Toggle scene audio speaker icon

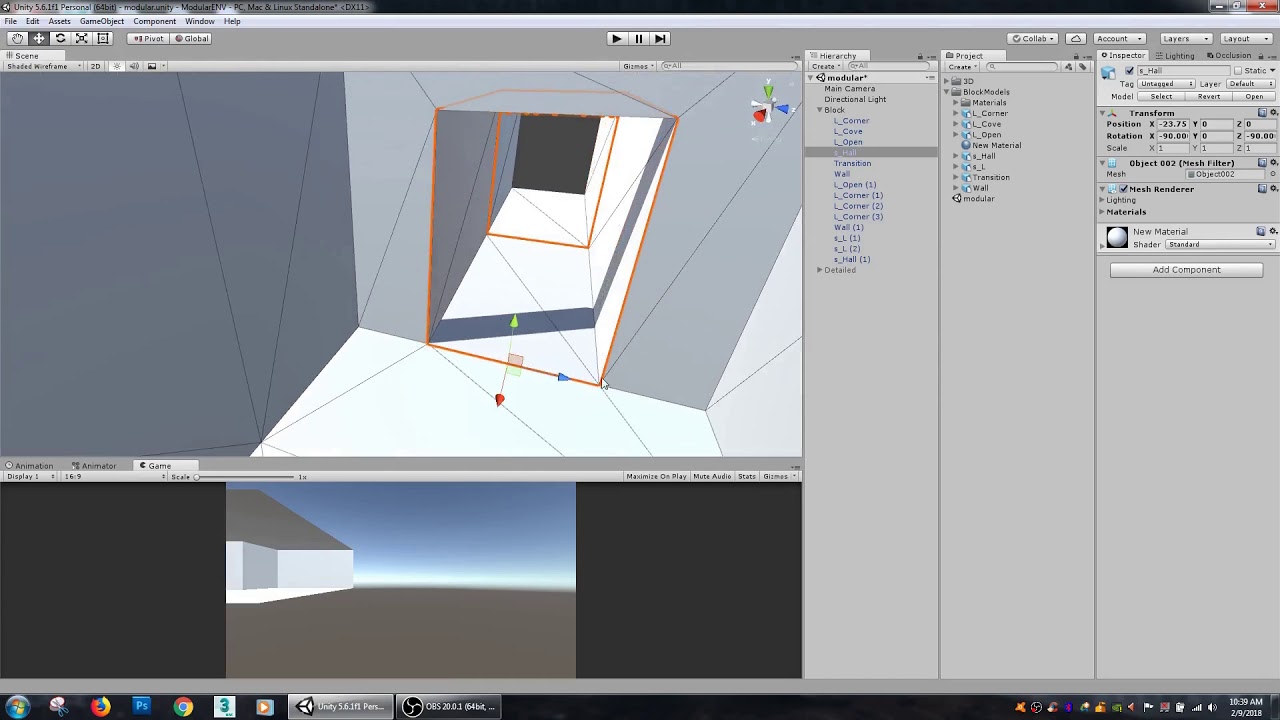[134, 66]
